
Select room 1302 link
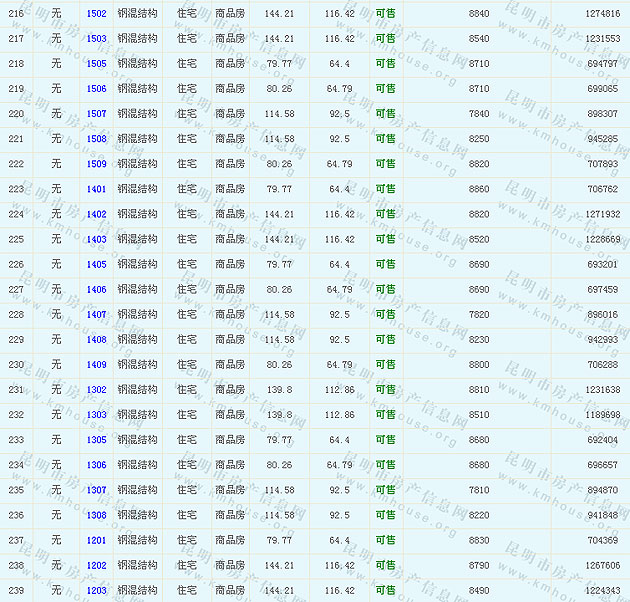coord(96,390)
